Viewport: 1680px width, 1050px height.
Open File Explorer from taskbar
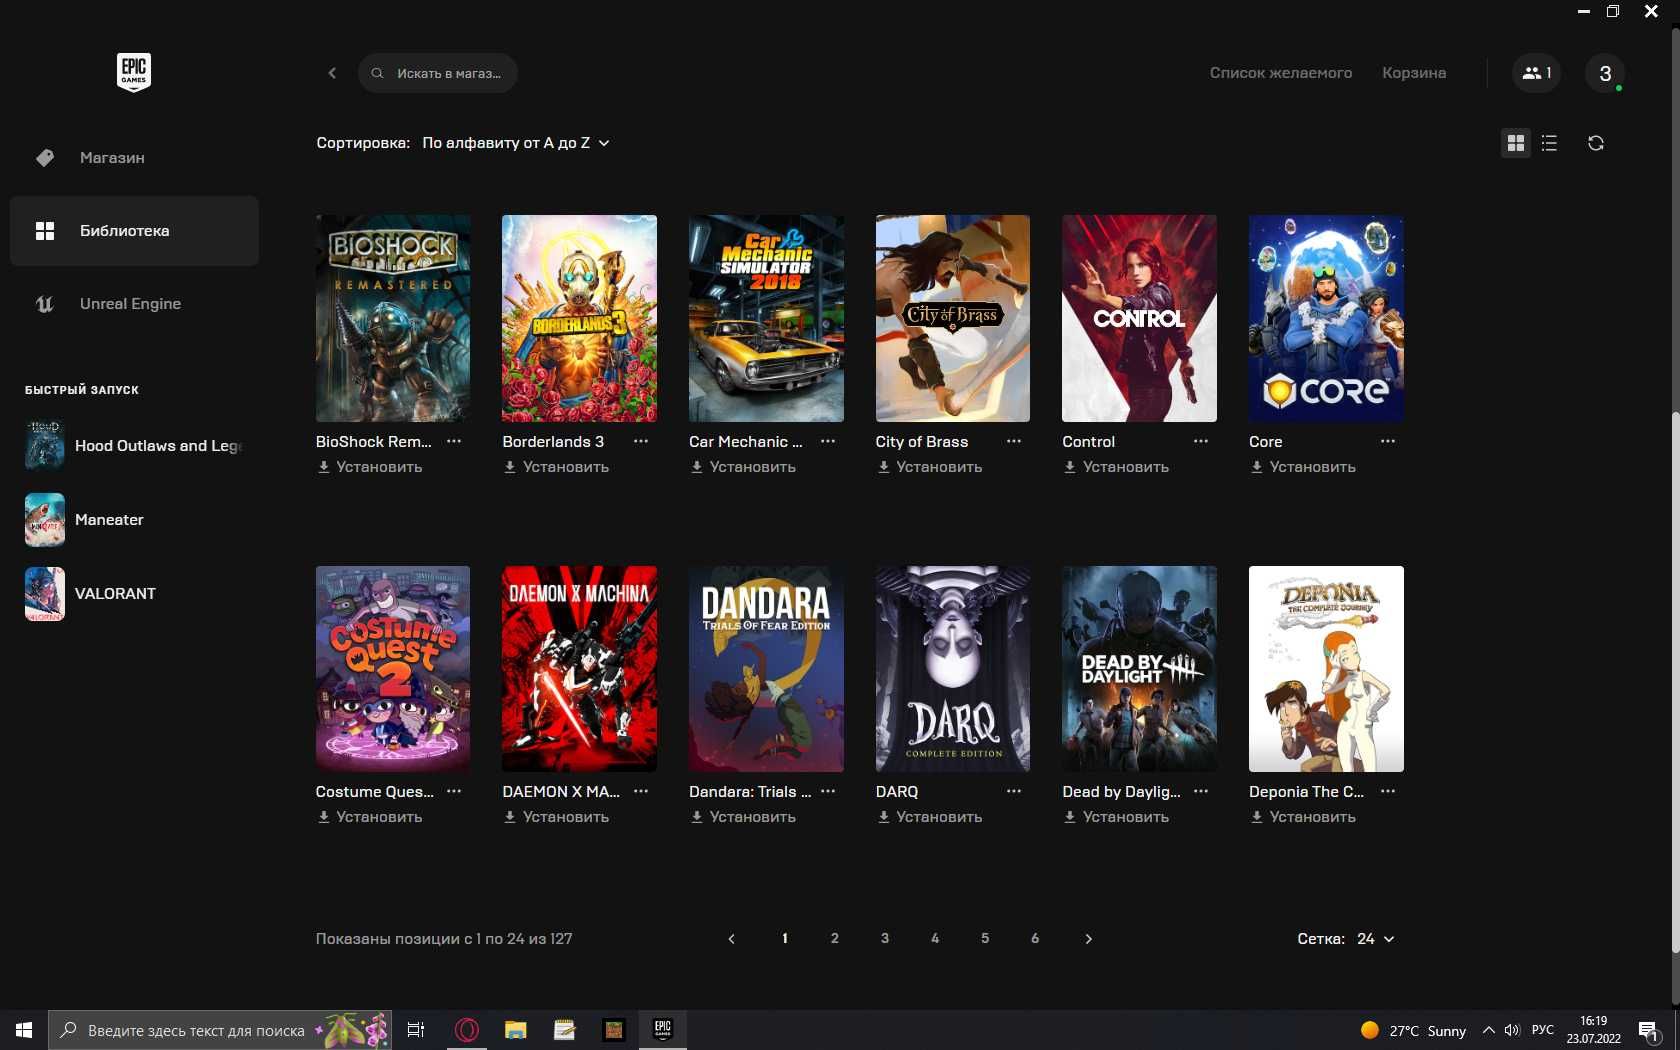point(515,1030)
